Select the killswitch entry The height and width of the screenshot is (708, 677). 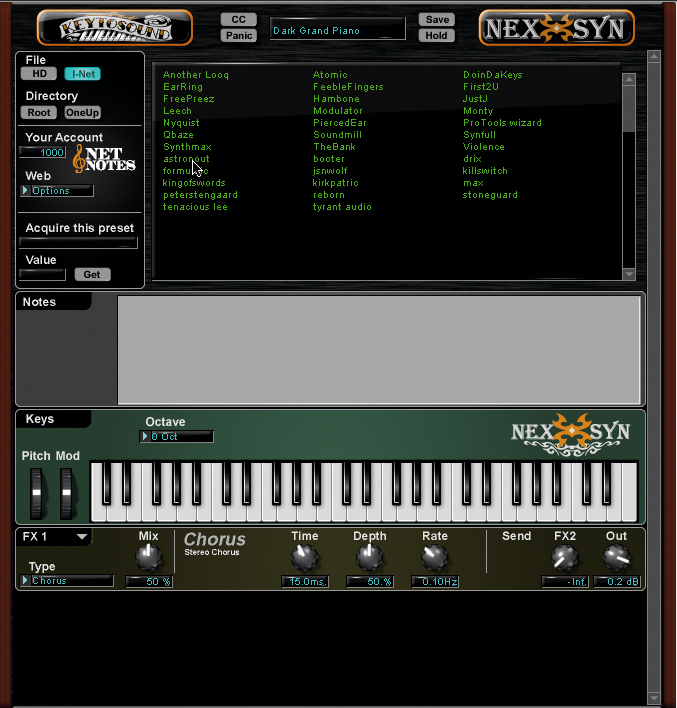point(485,171)
